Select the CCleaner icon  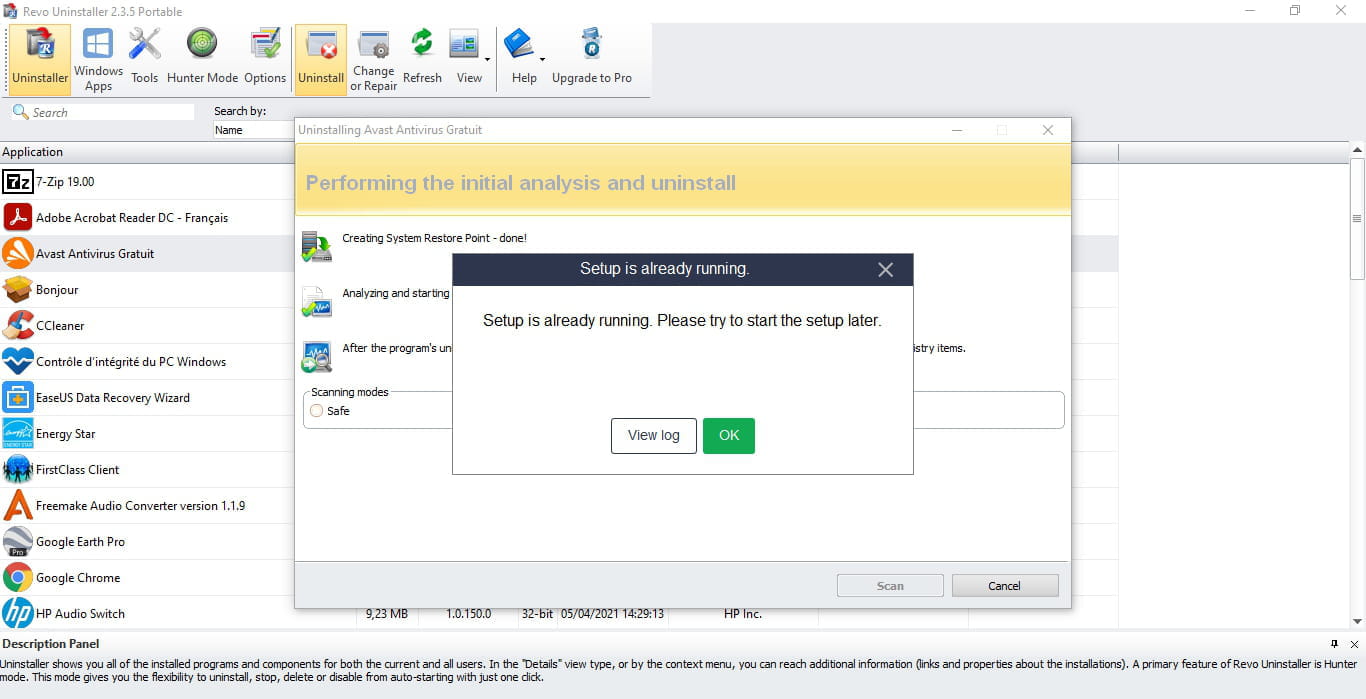click(18, 325)
